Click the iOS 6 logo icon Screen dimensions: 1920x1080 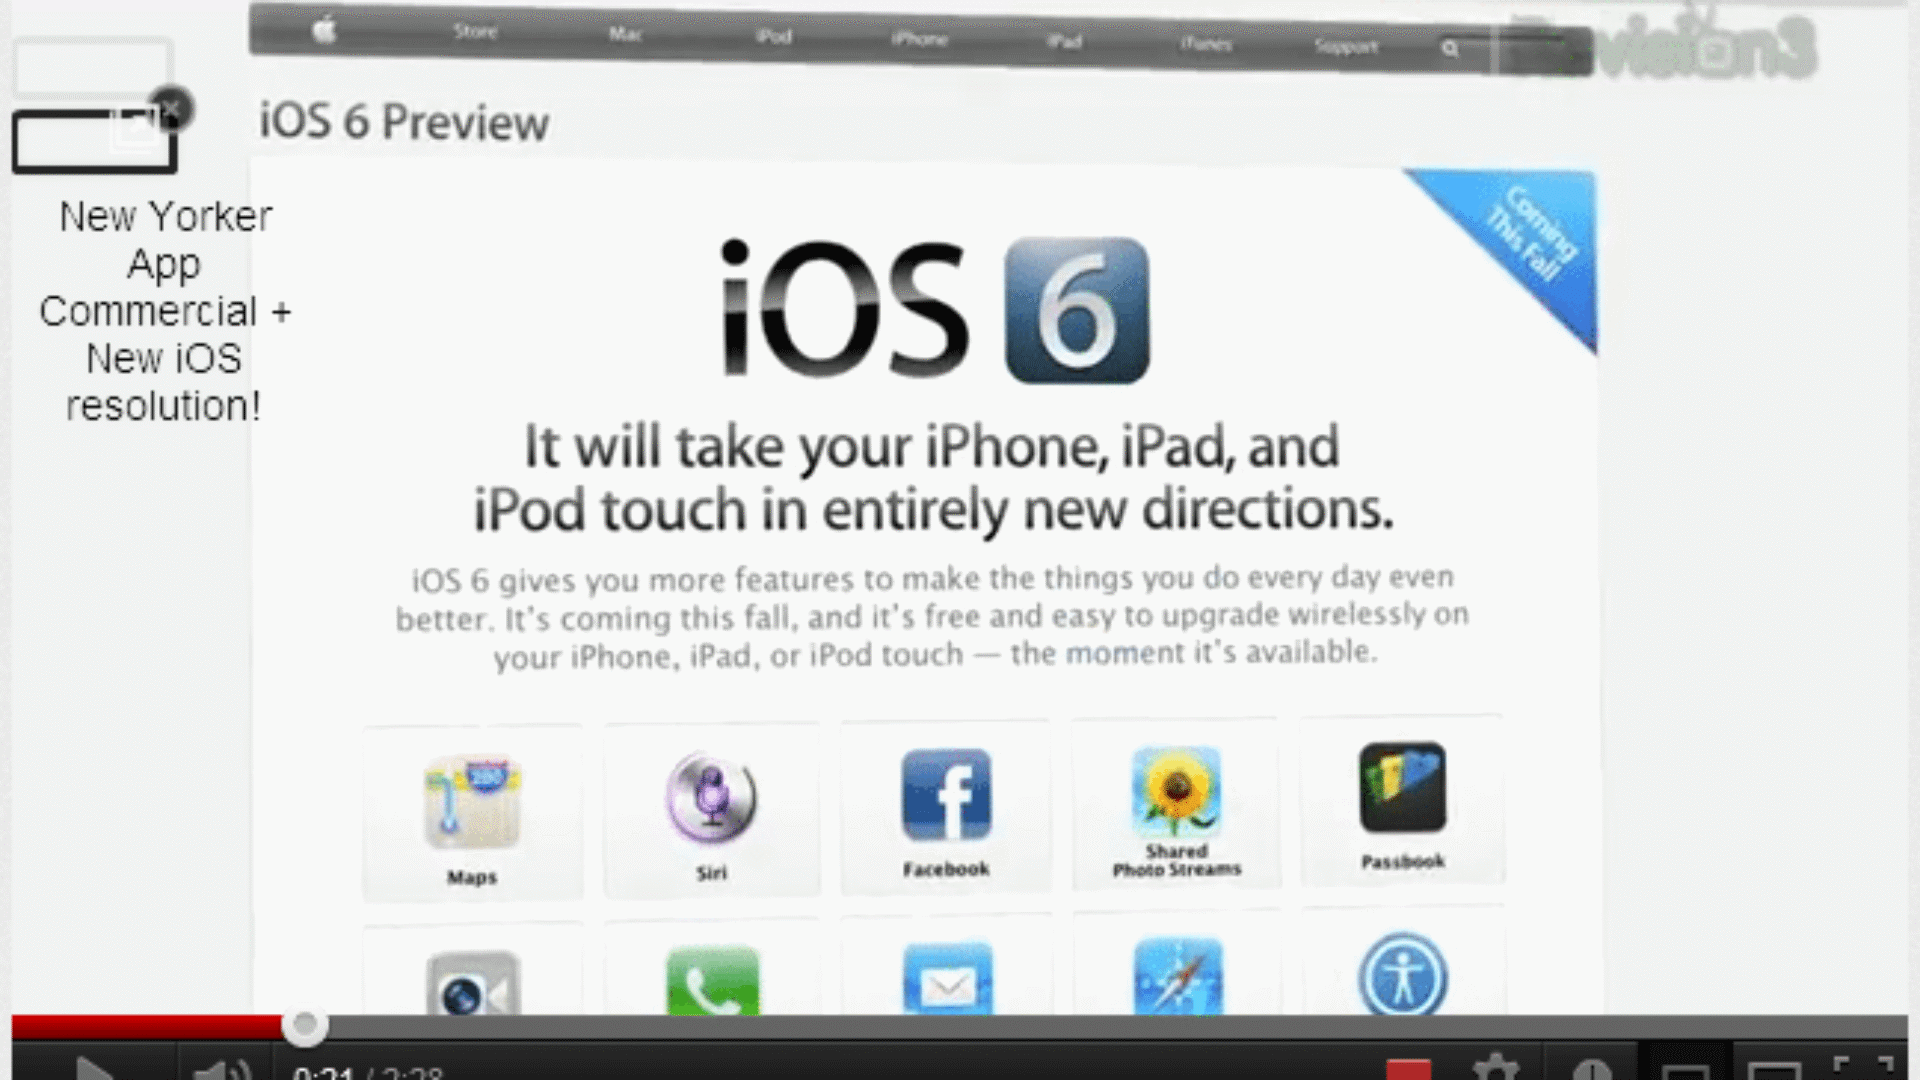pos(1077,310)
